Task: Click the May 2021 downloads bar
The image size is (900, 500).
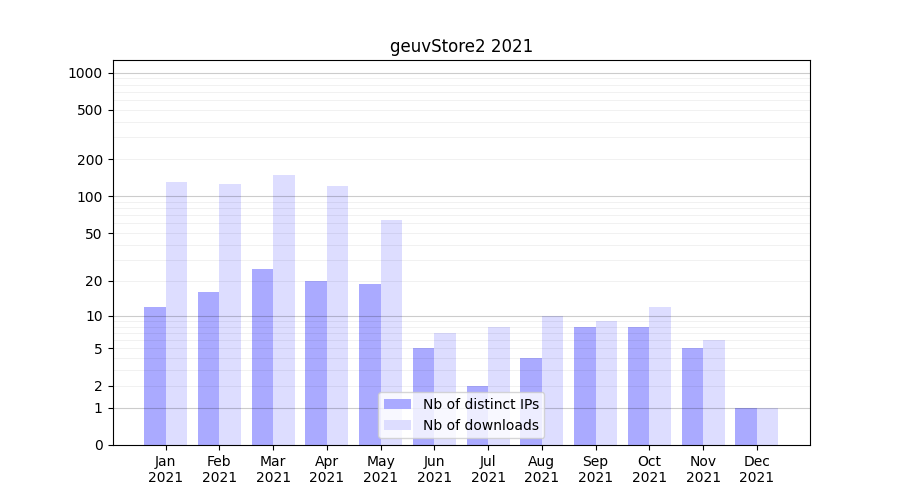Action: coord(391,332)
